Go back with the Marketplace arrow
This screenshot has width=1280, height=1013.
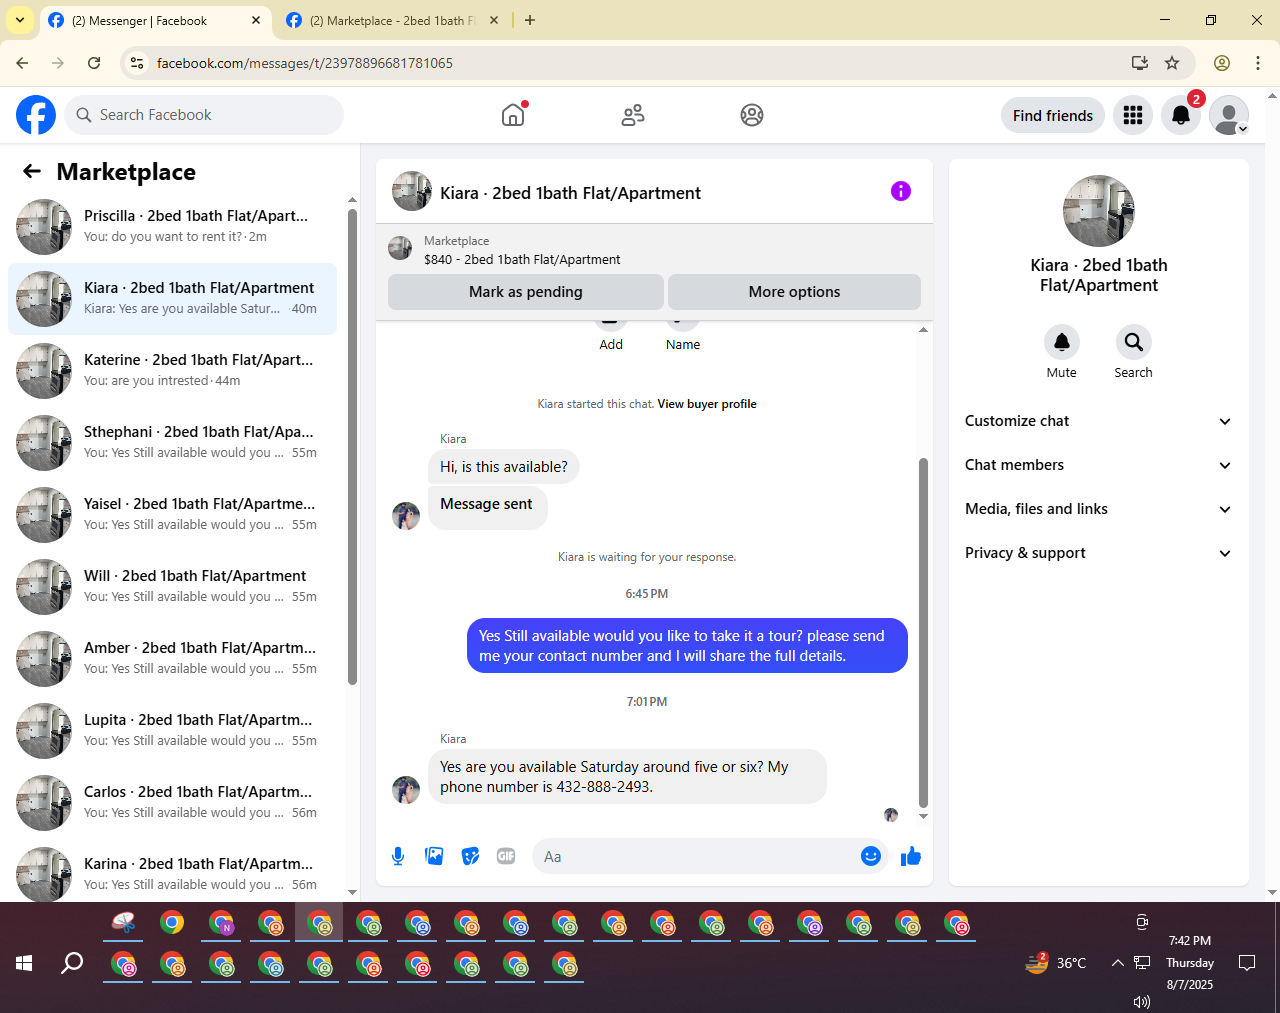point(32,171)
